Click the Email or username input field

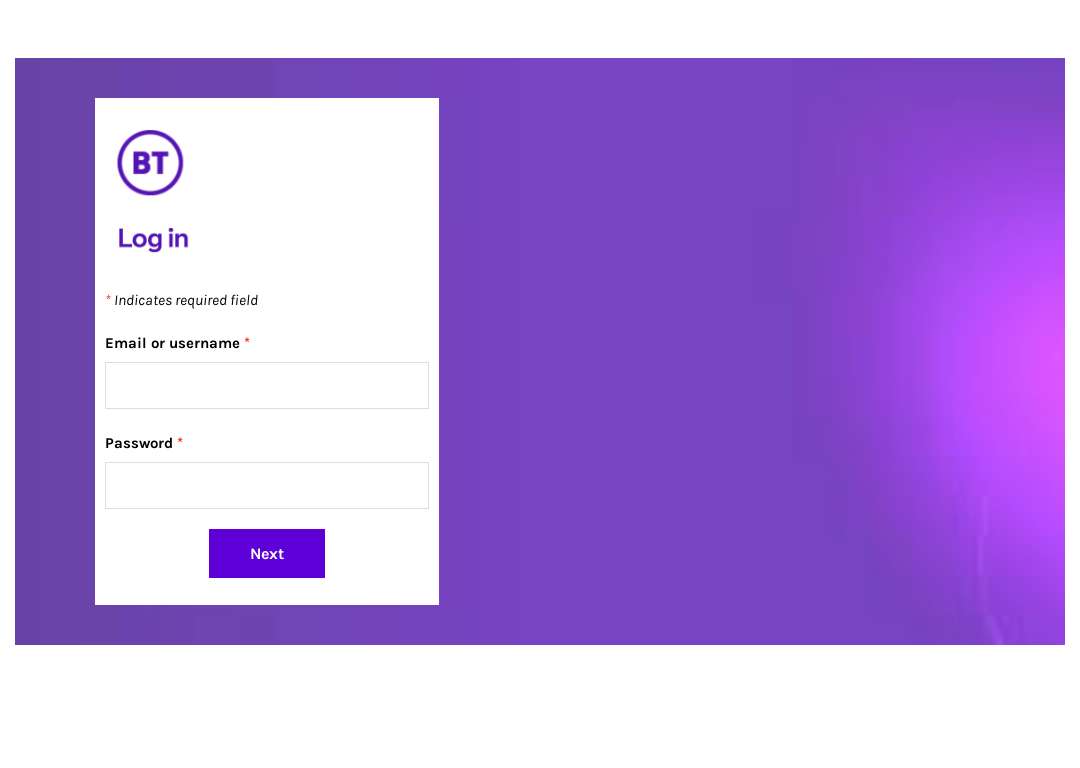[x=267, y=386]
